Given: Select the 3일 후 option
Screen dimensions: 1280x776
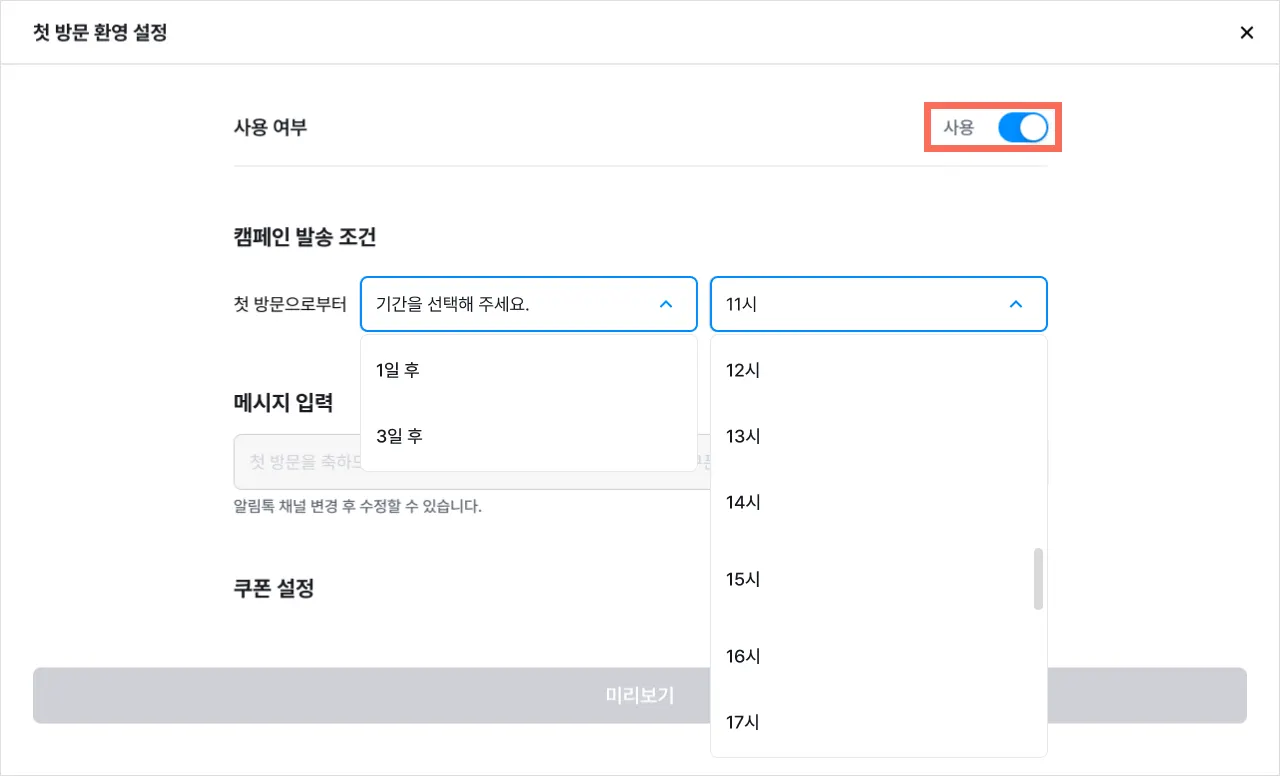Looking at the screenshot, I should pyautogui.click(x=400, y=436).
